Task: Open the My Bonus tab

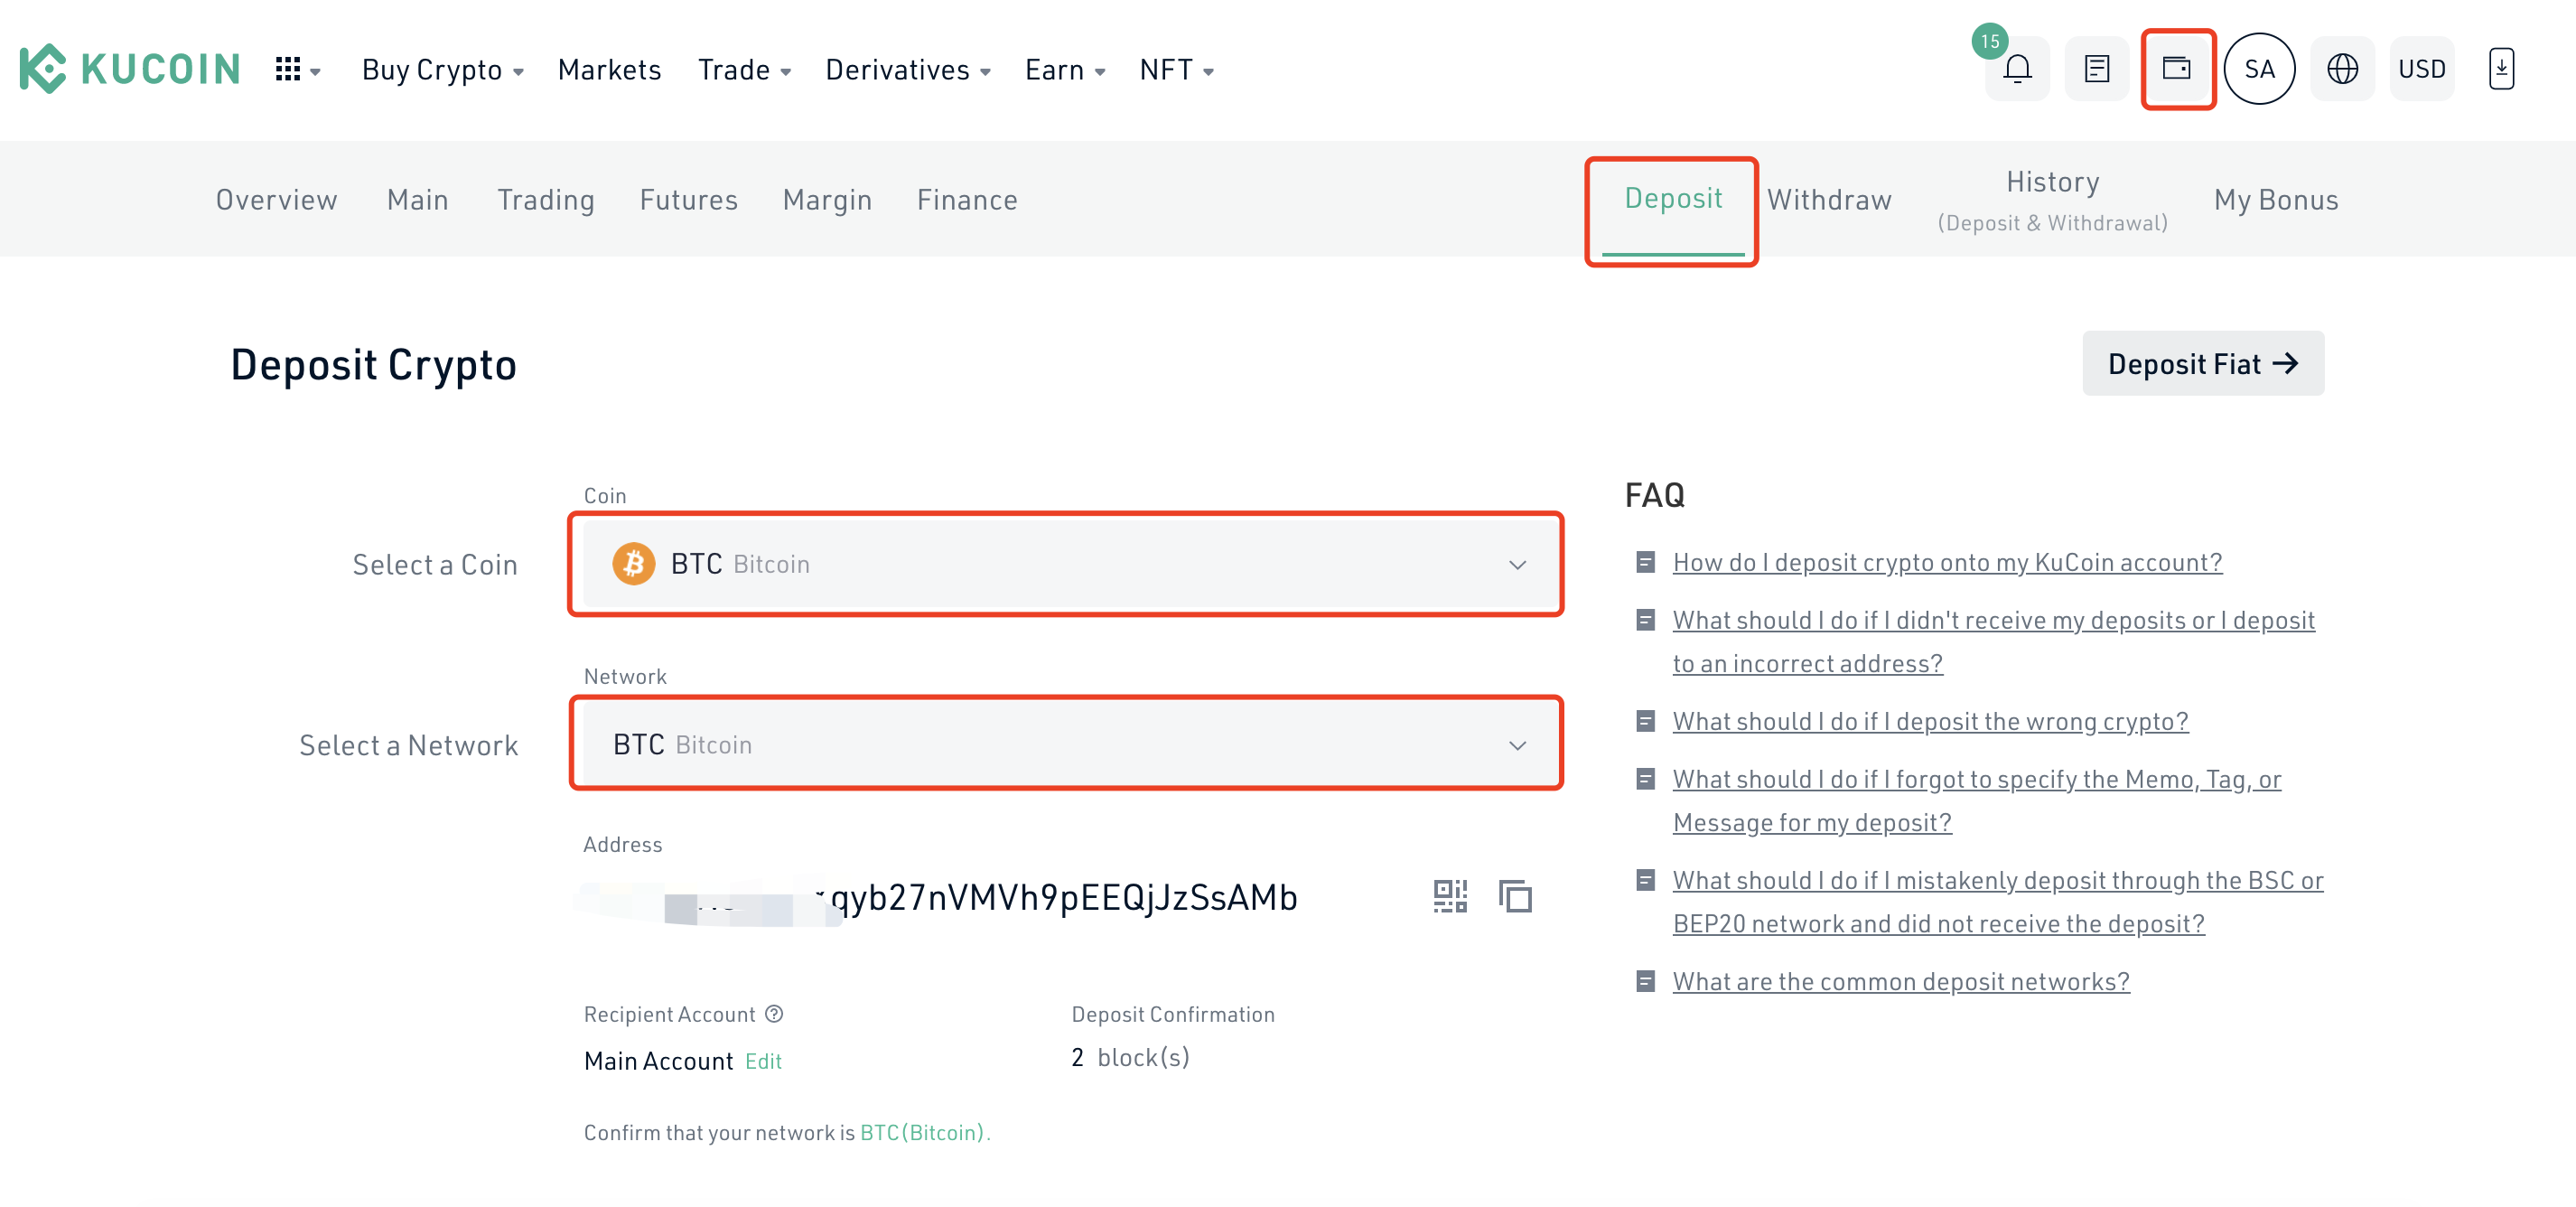Action: (2275, 199)
